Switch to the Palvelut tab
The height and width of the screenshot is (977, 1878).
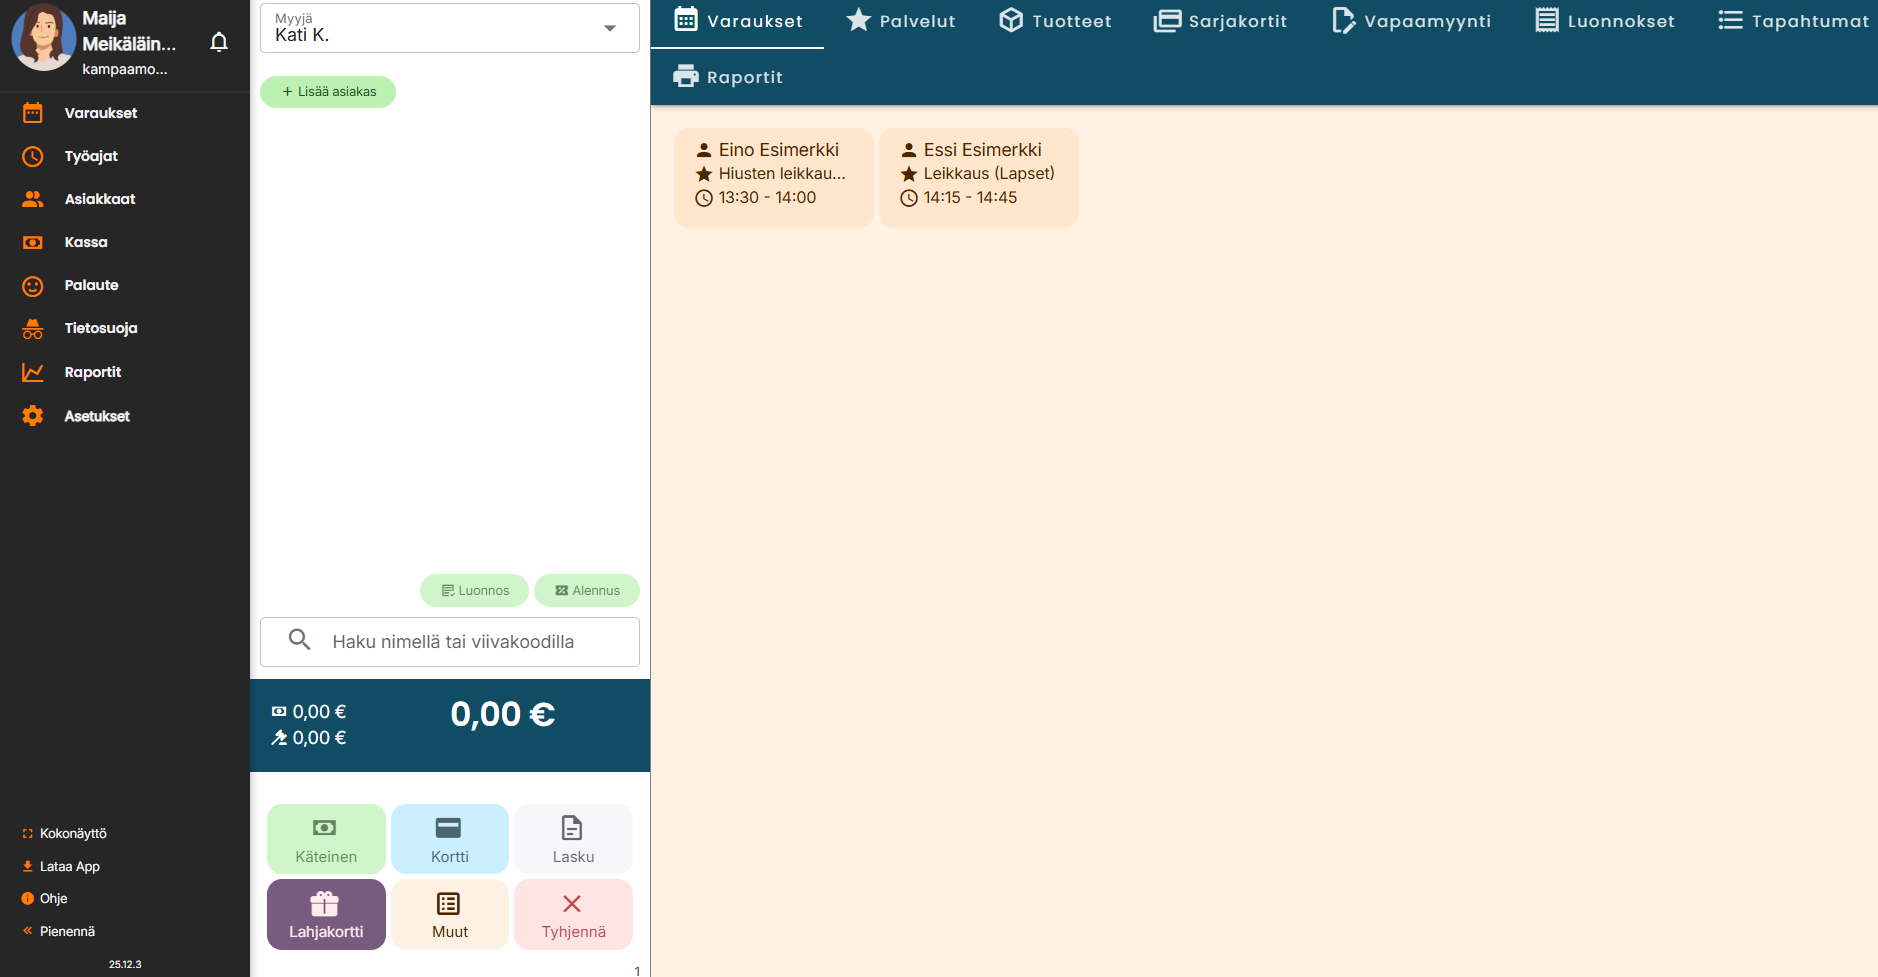(x=901, y=21)
